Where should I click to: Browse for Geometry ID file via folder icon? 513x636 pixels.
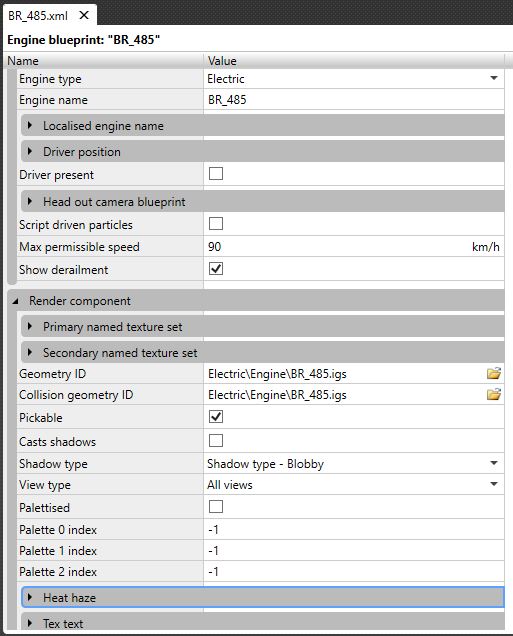point(494,373)
